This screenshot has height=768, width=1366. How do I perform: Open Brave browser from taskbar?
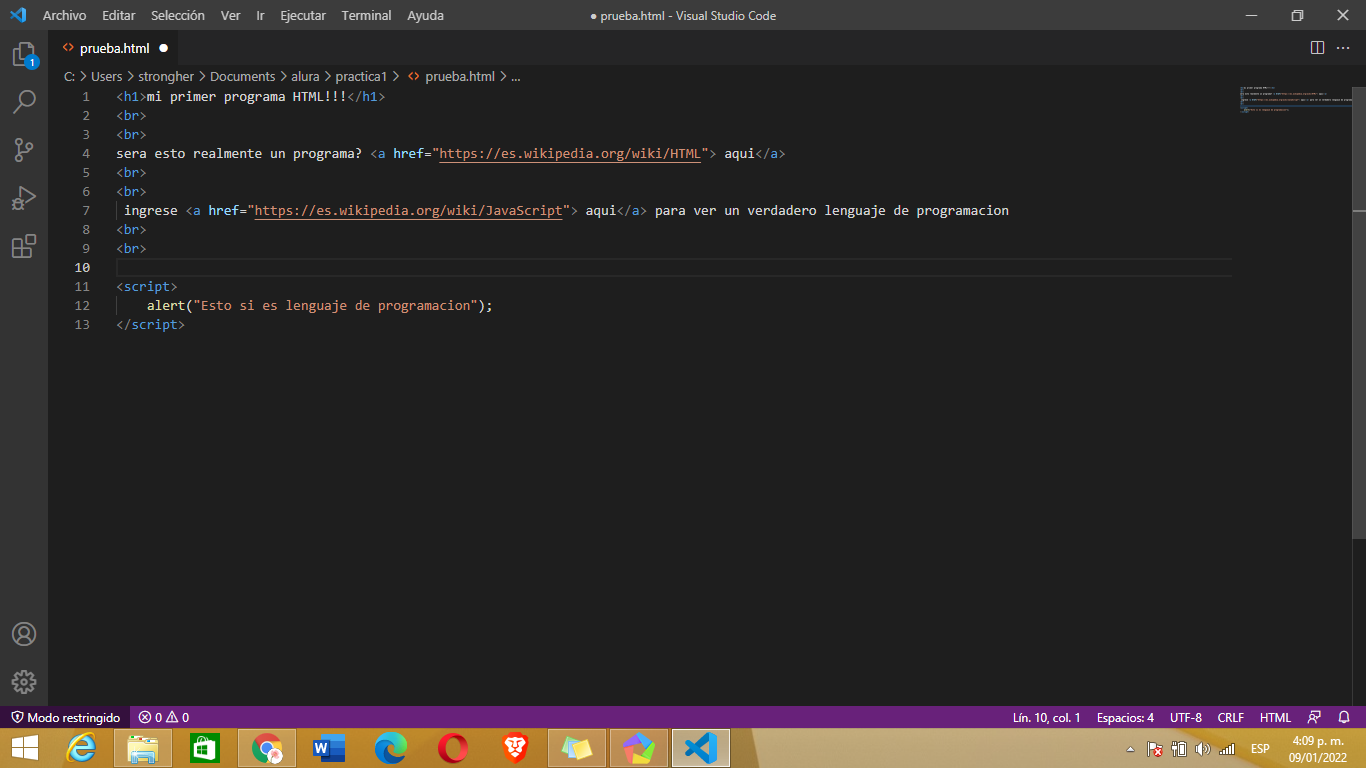click(x=515, y=748)
